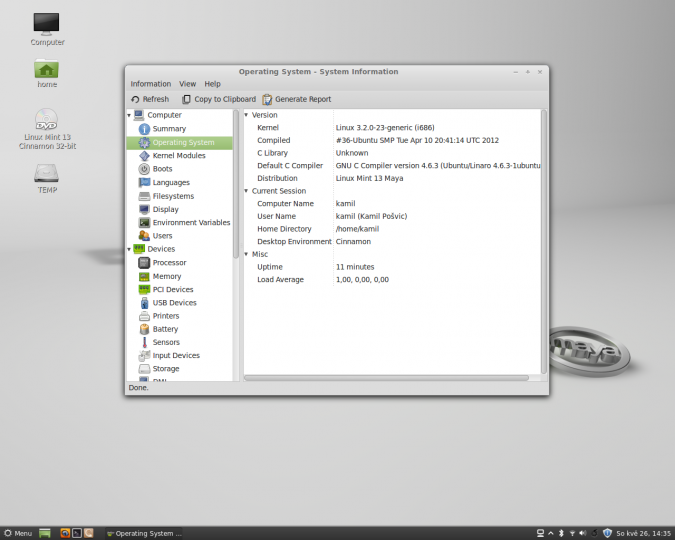Click Copy to Clipboard
675x540 pixels.
click(219, 99)
